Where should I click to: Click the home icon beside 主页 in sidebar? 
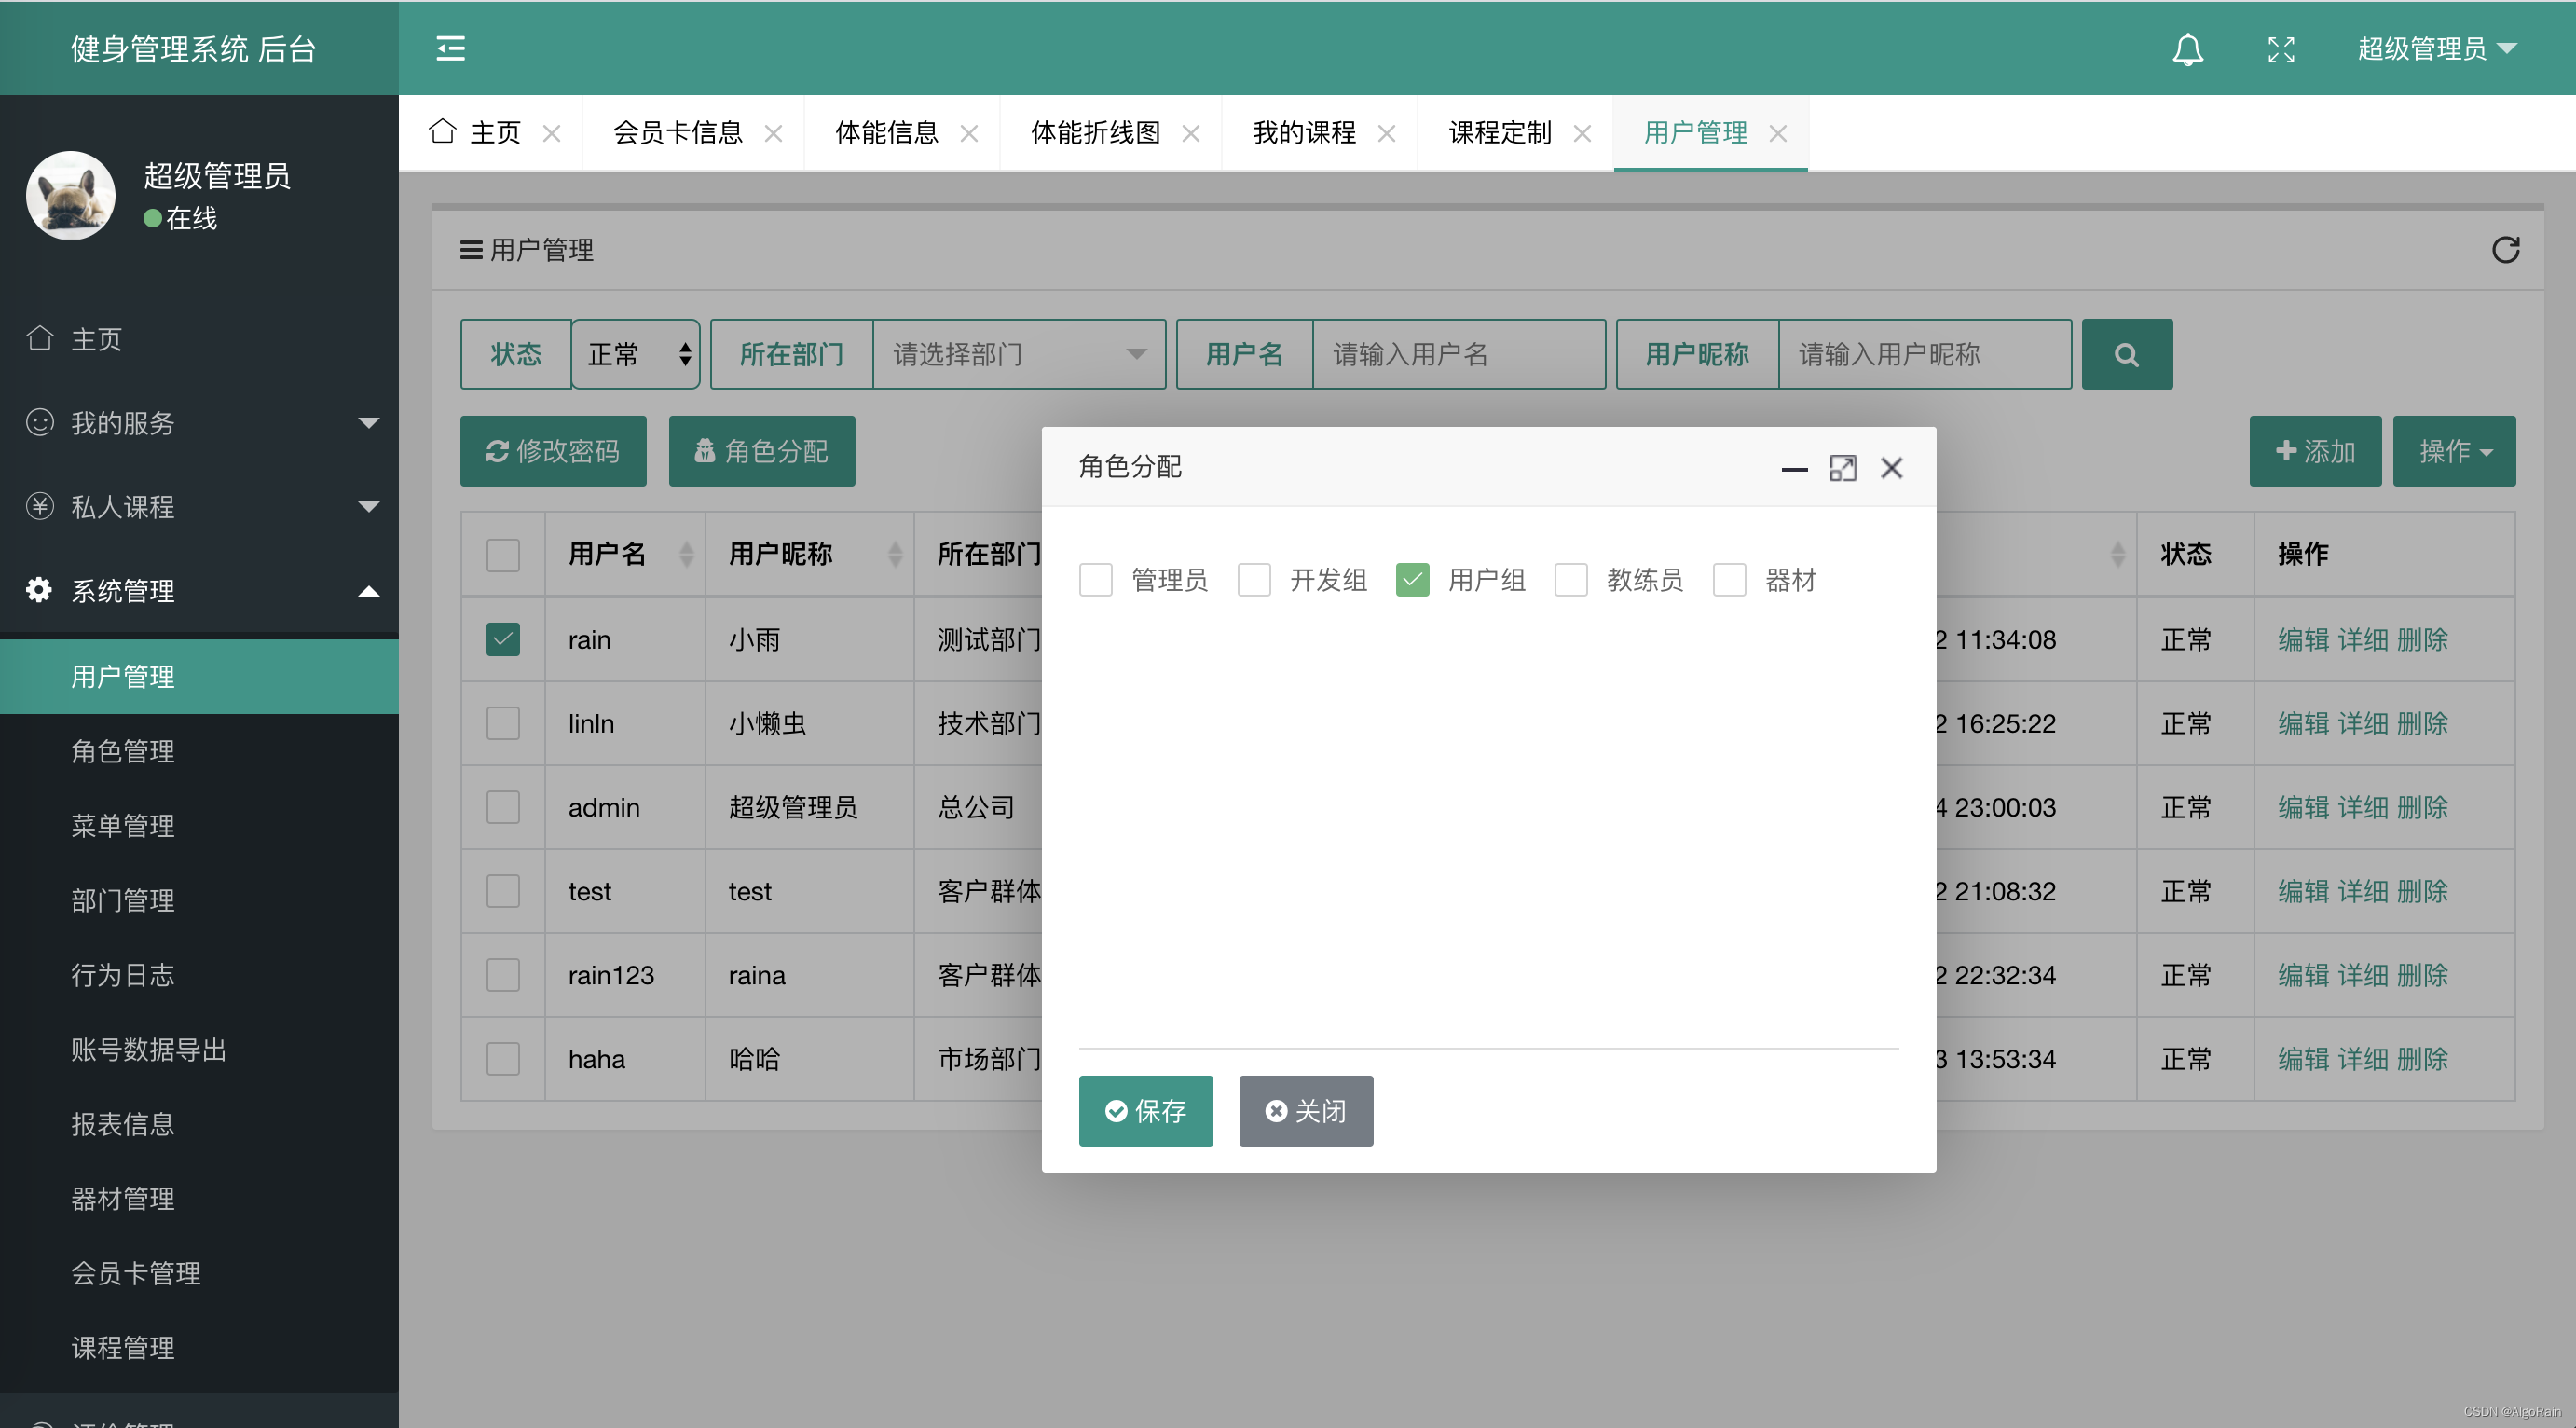tap(40, 338)
